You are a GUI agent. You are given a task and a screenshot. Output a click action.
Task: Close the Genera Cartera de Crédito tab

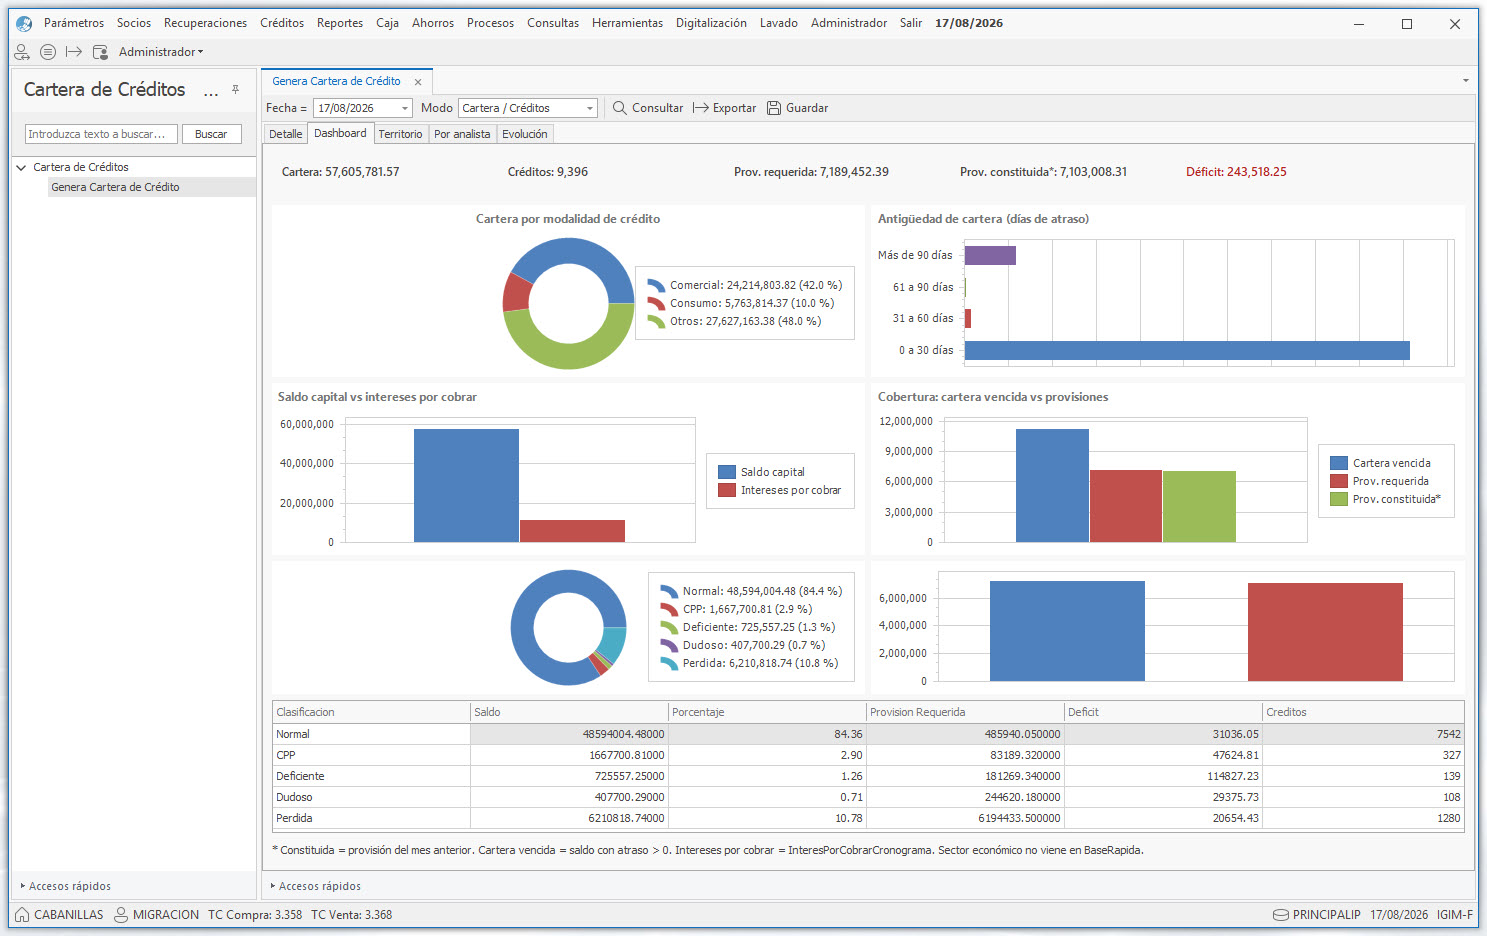[418, 82]
